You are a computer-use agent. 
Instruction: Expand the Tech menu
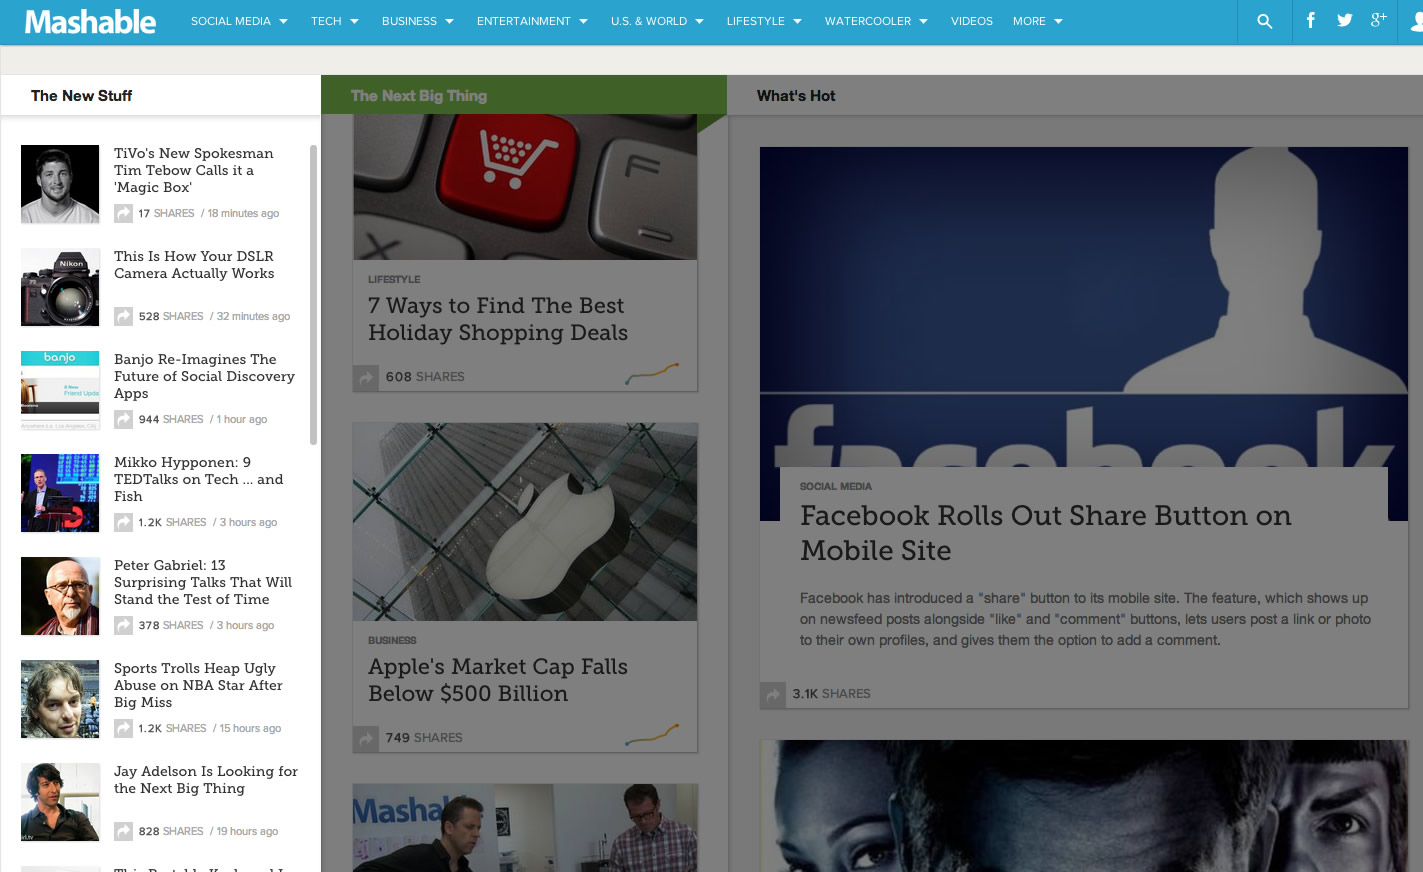[335, 21]
